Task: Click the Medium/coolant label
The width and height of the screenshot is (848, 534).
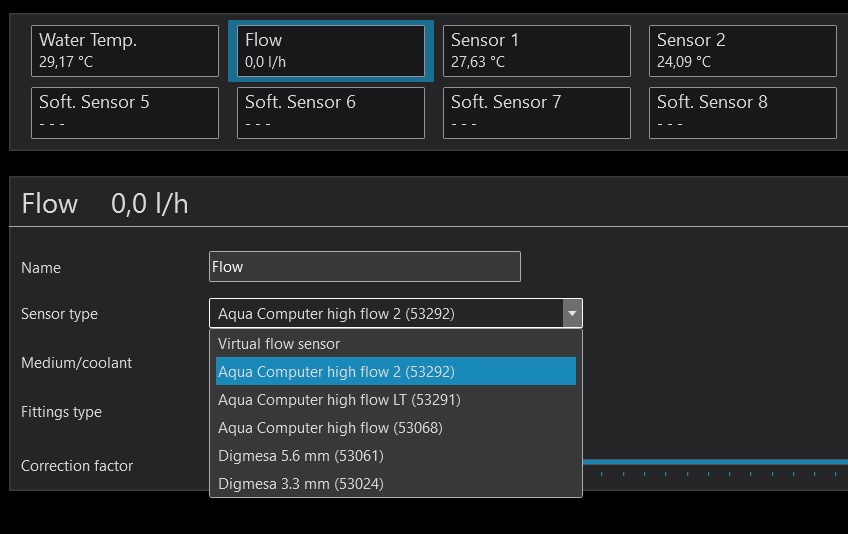Action: [76, 363]
